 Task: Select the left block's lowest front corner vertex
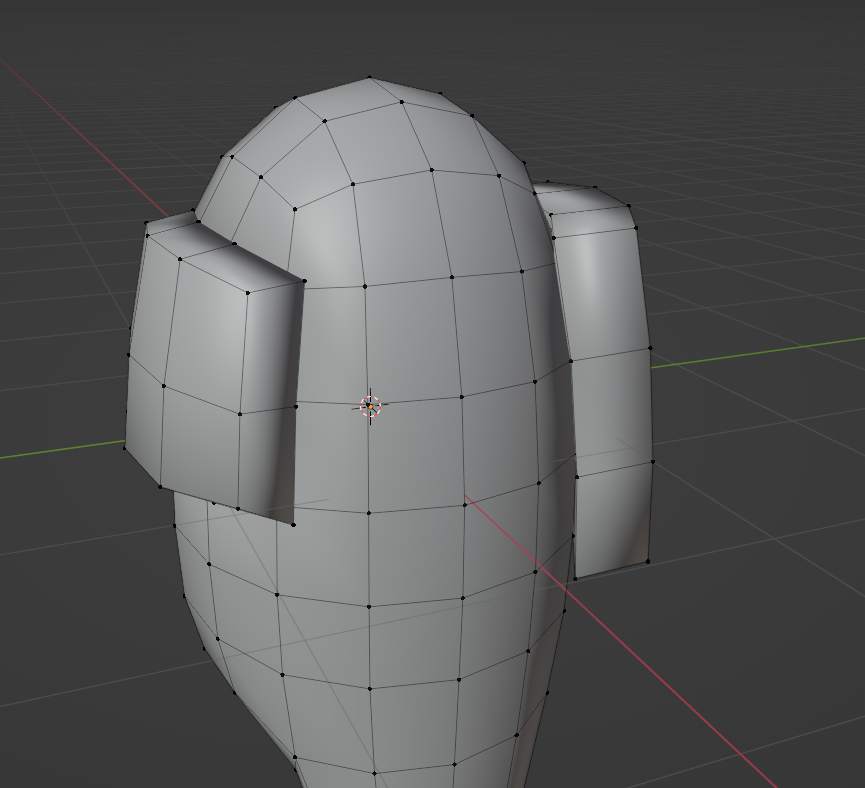point(293,524)
